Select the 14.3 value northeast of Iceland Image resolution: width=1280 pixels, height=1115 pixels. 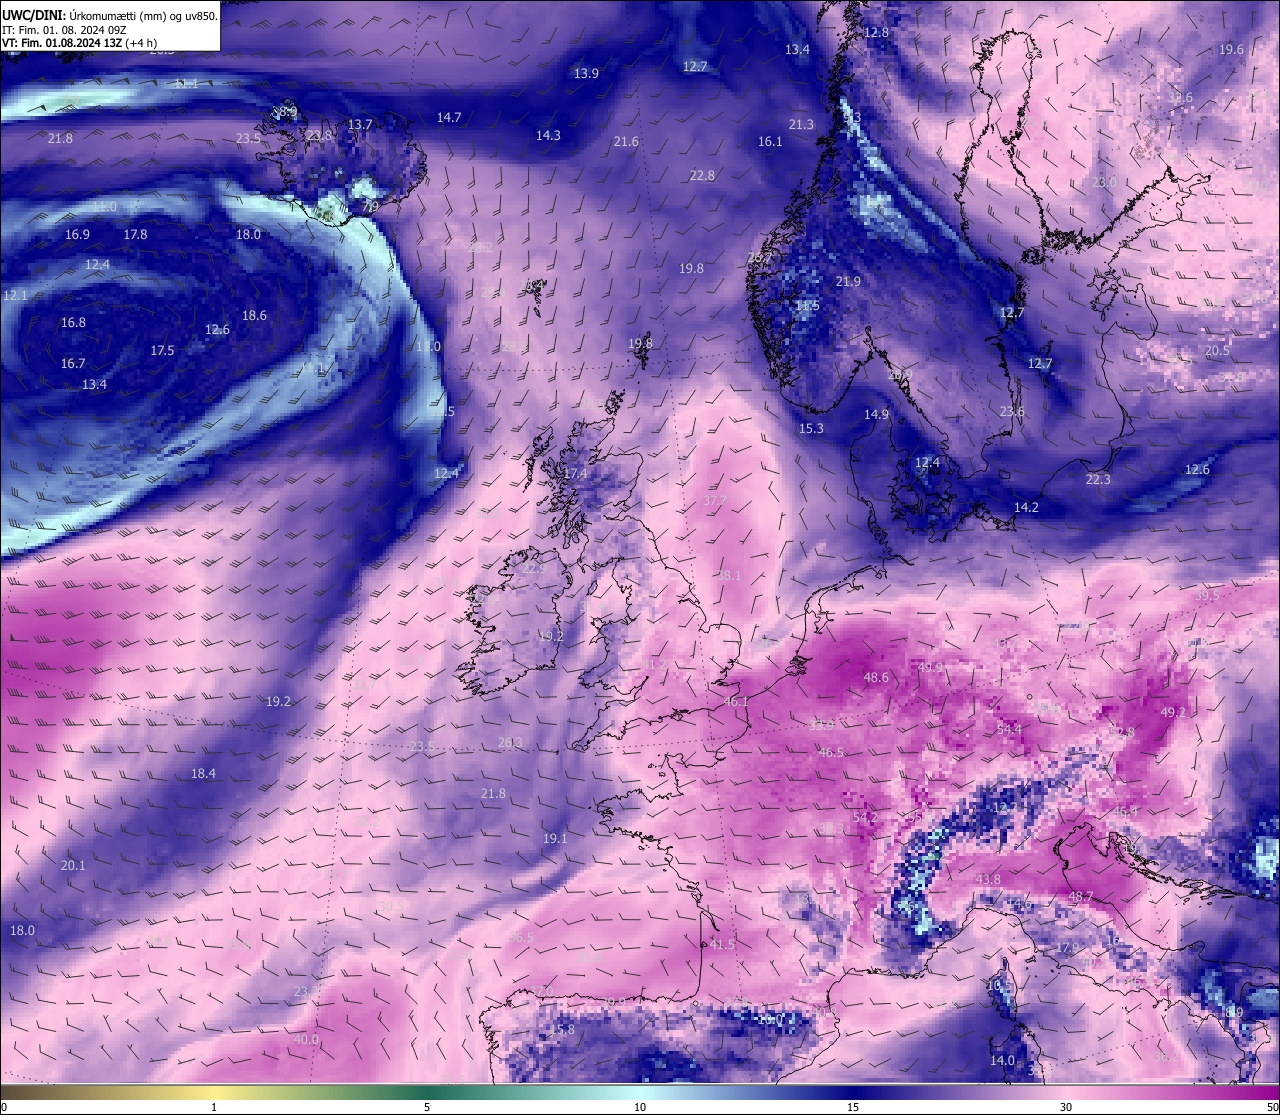pos(548,135)
